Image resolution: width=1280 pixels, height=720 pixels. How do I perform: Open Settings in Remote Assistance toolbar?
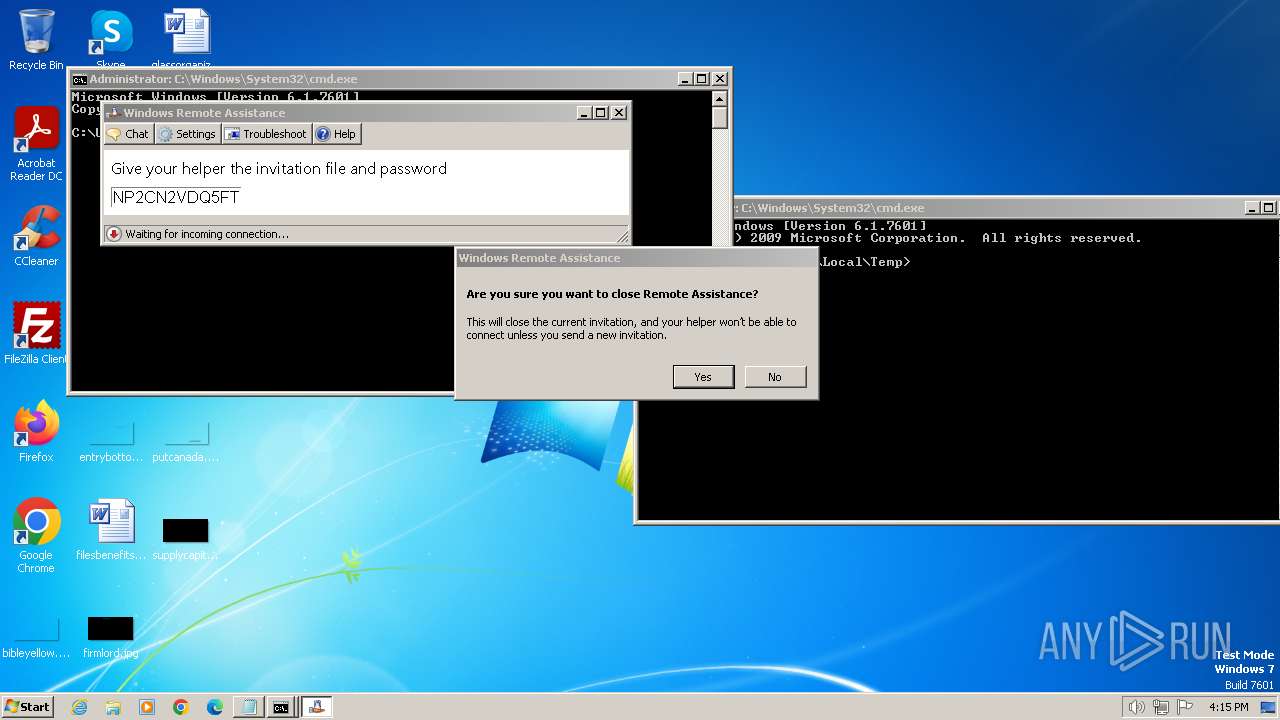pyautogui.click(x=187, y=134)
